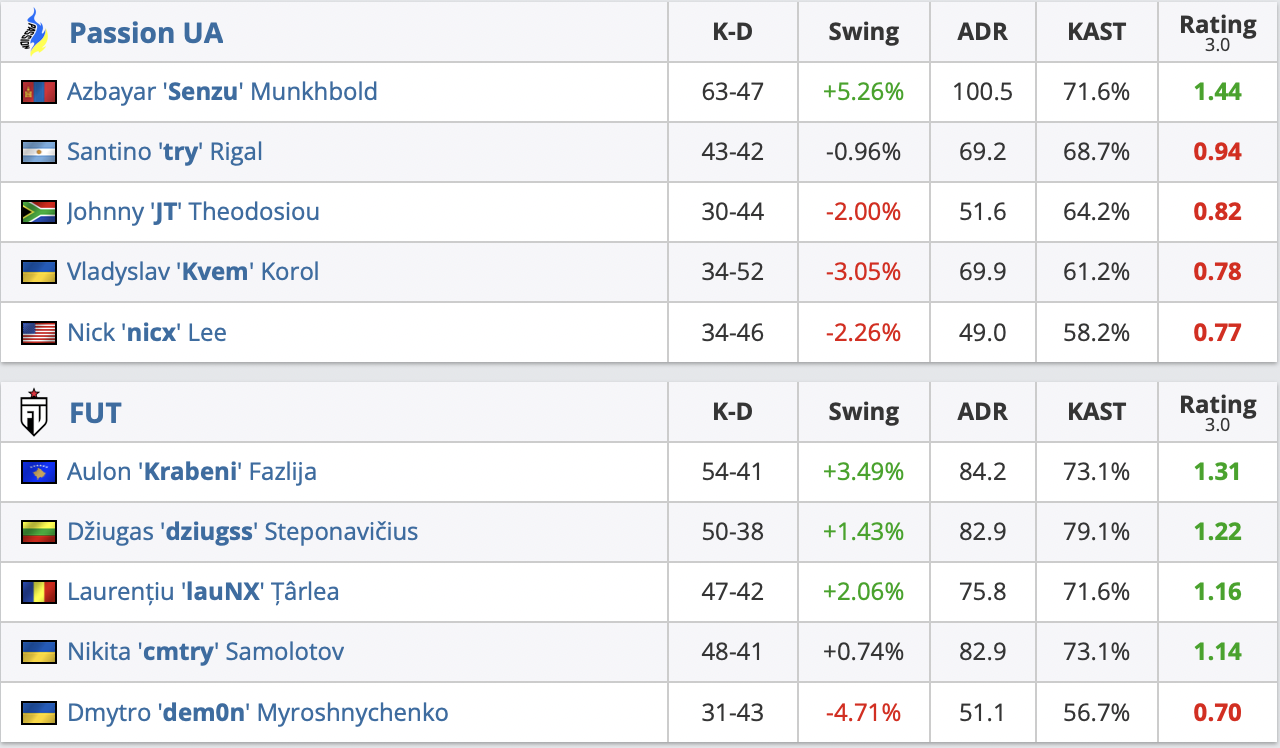
Task: Sort FUT table by KAST
Action: pyautogui.click(x=1096, y=412)
